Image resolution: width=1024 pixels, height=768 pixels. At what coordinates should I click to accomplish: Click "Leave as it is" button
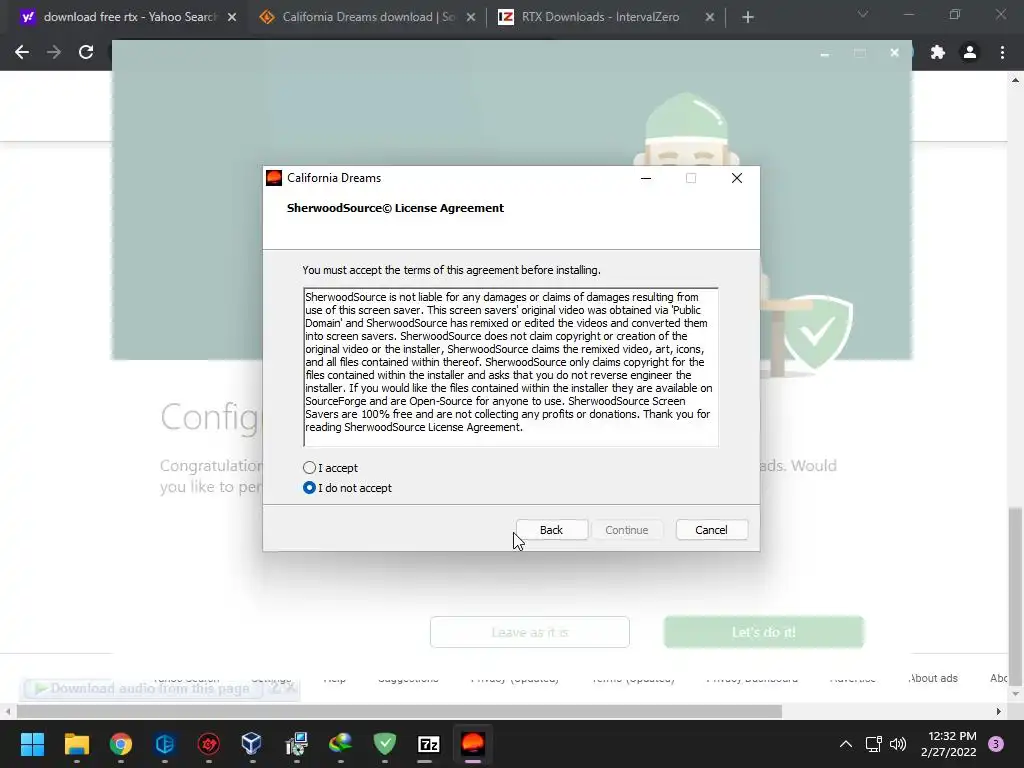point(530,632)
